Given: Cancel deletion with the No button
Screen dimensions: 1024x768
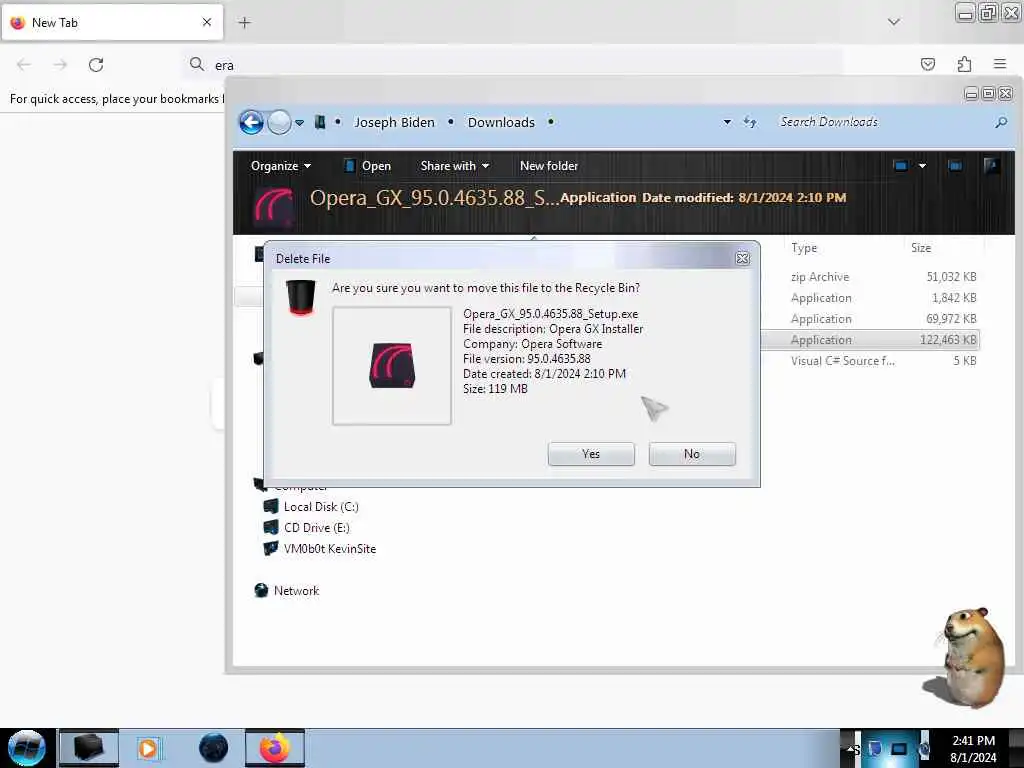Looking at the screenshot, I should (x=692, y=454).
